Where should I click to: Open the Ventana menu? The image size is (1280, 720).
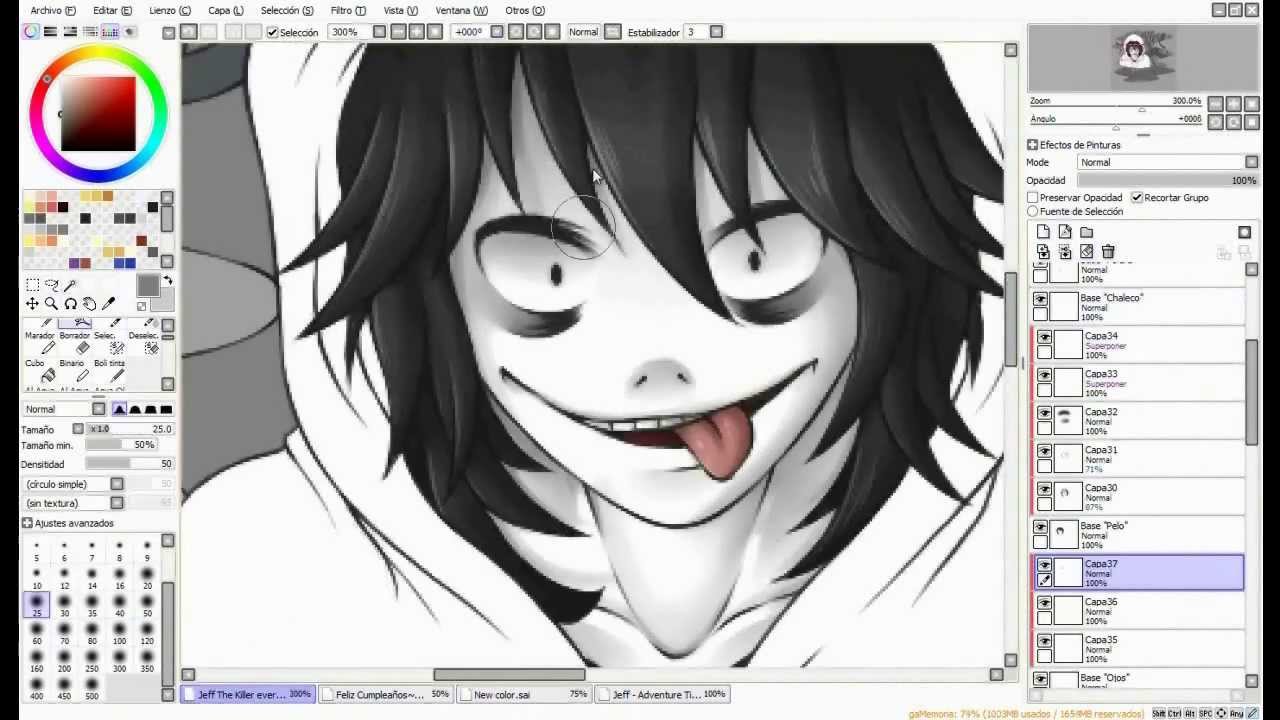tap(461, 10)
